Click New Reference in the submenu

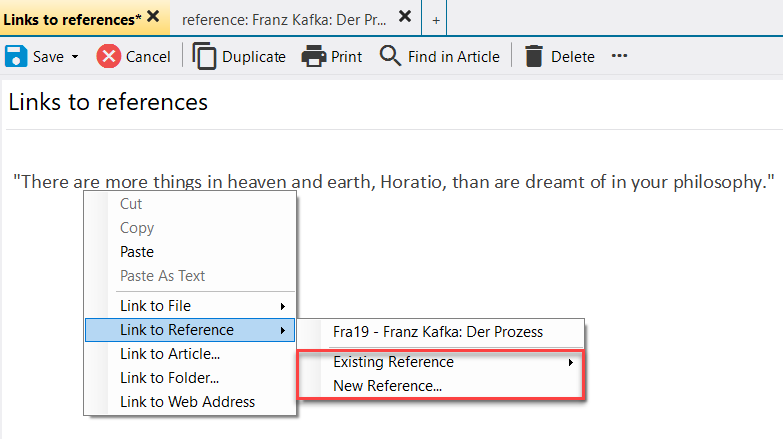point(387,386)
